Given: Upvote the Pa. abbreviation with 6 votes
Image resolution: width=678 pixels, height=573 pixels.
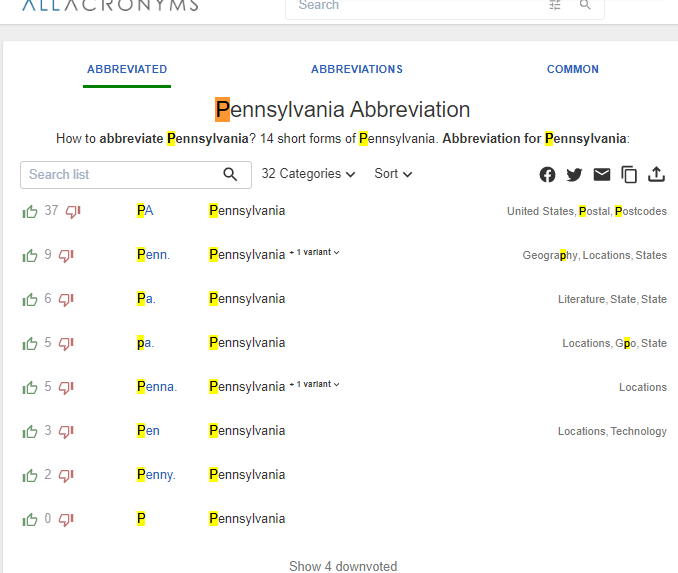Looking at the screenshot, I should 30,300.
